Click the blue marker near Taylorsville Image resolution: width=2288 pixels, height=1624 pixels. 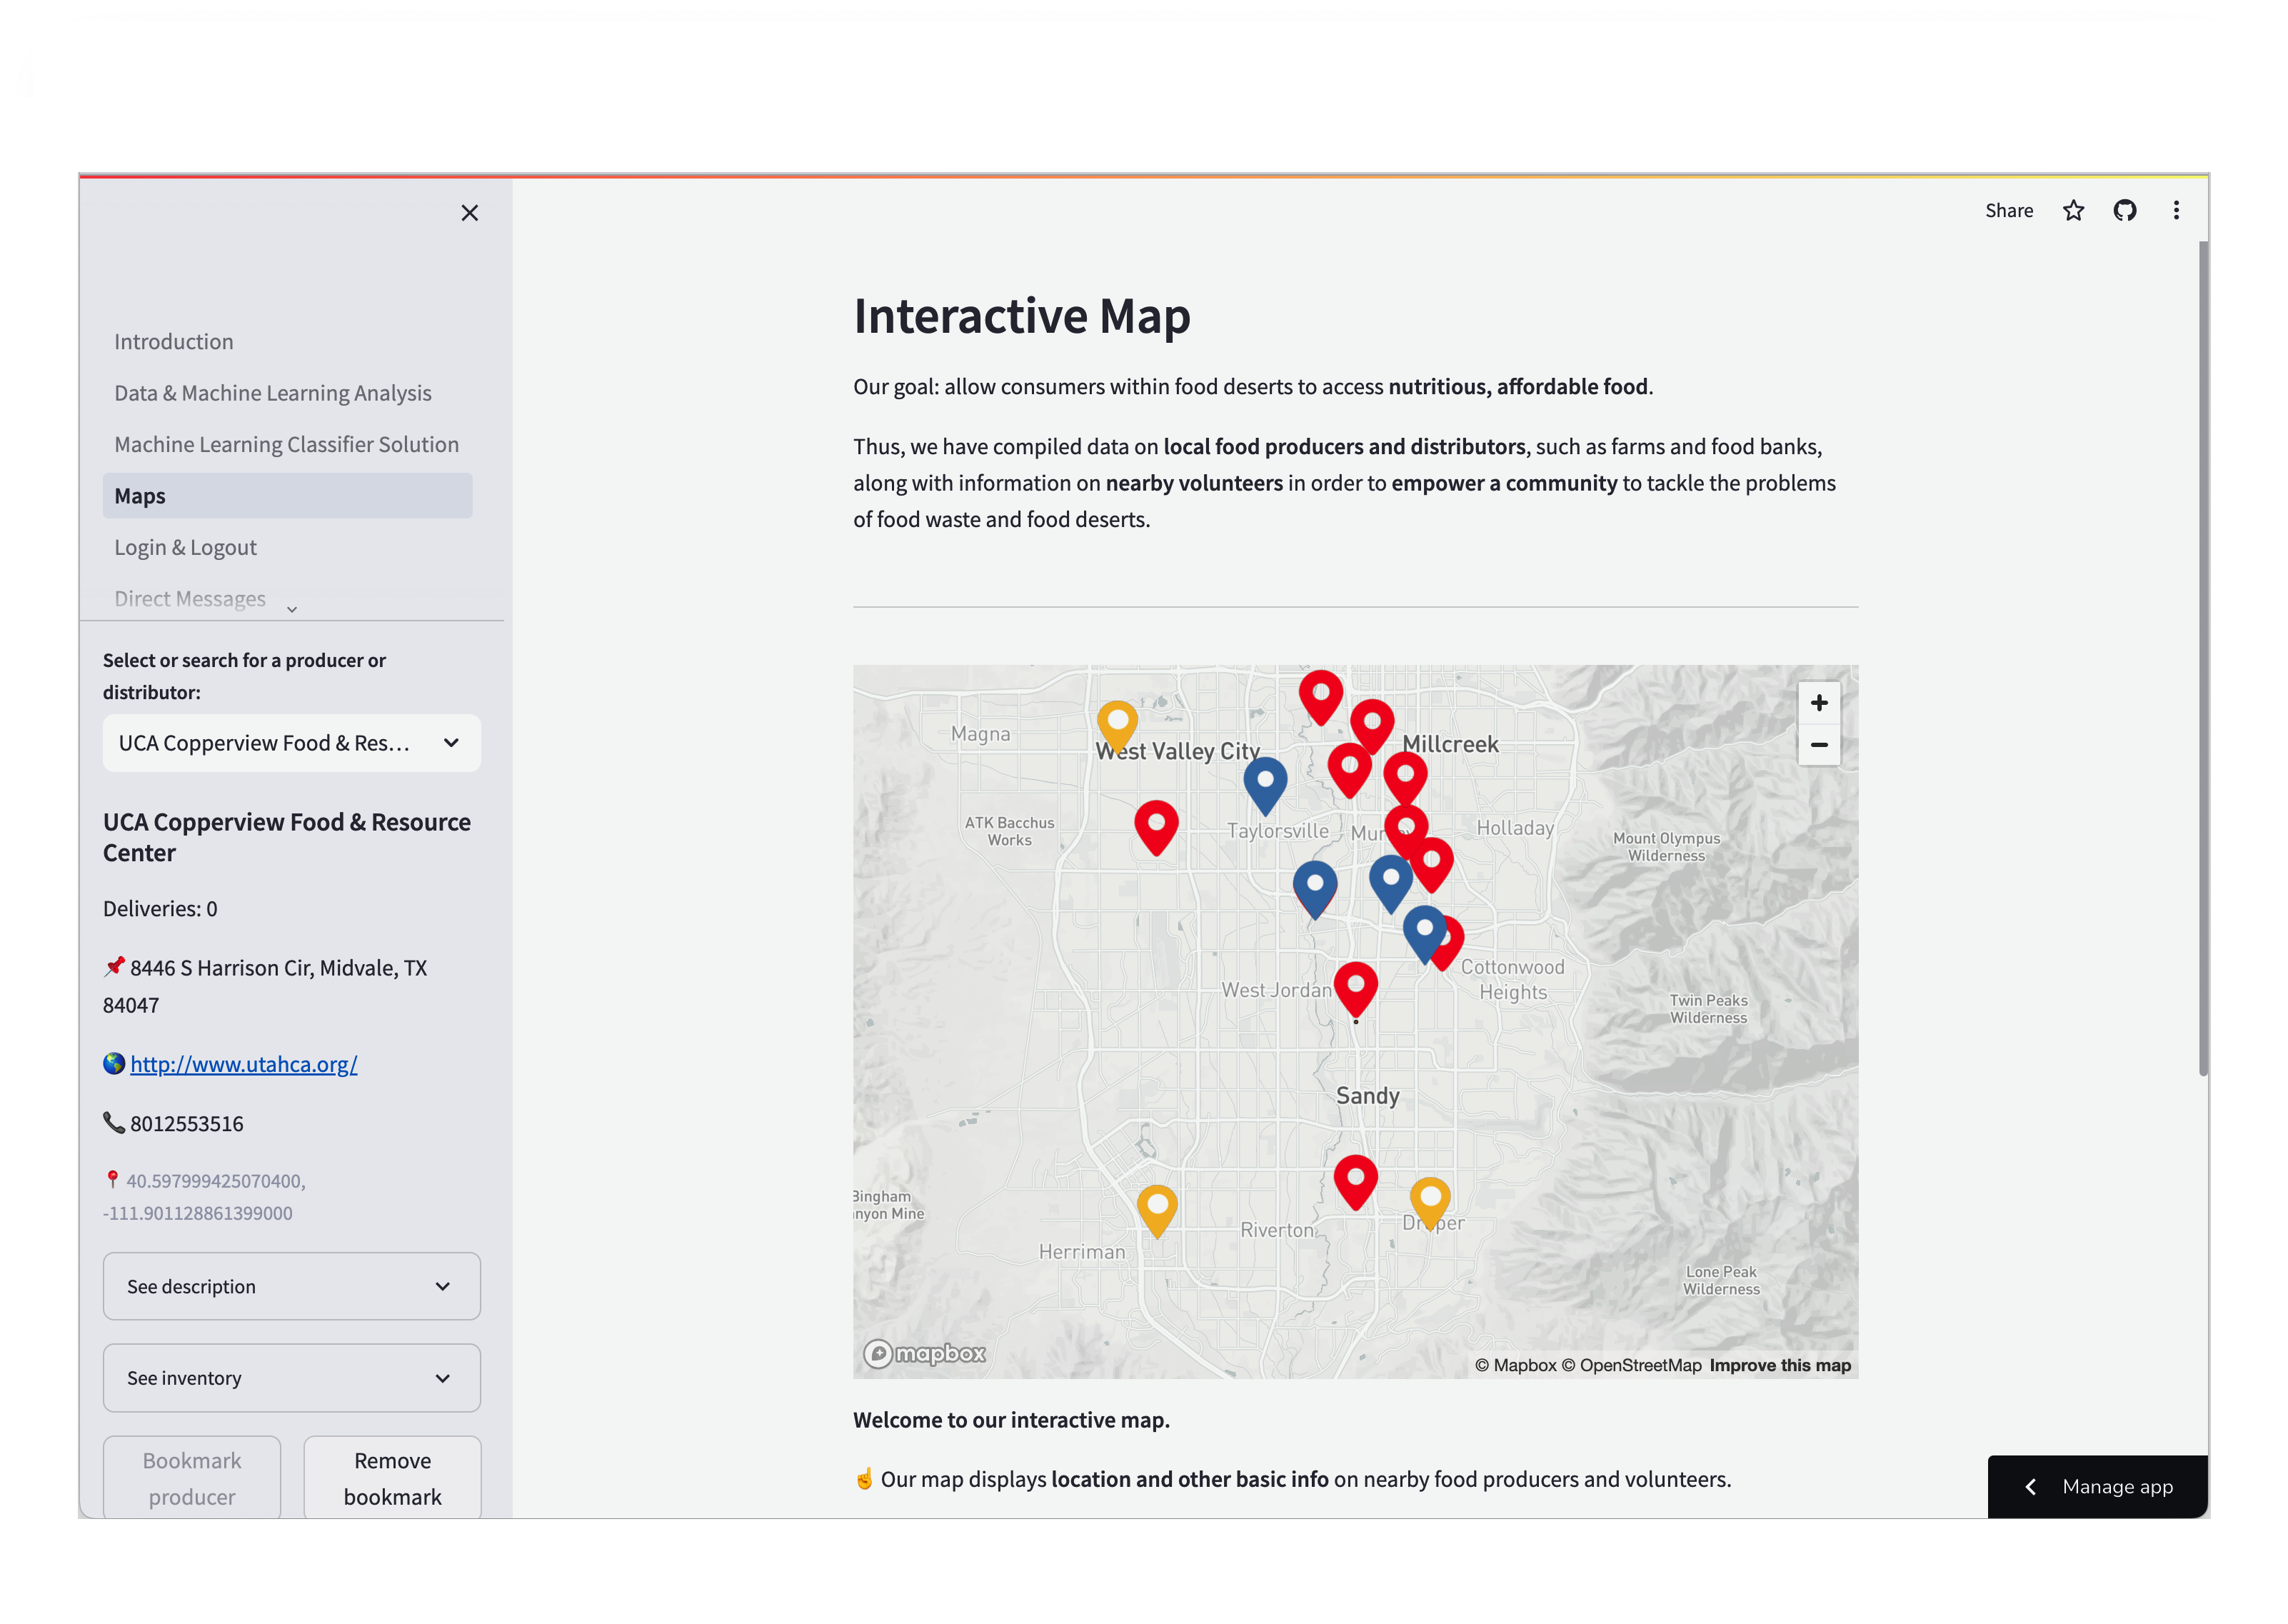point(1265,781)
